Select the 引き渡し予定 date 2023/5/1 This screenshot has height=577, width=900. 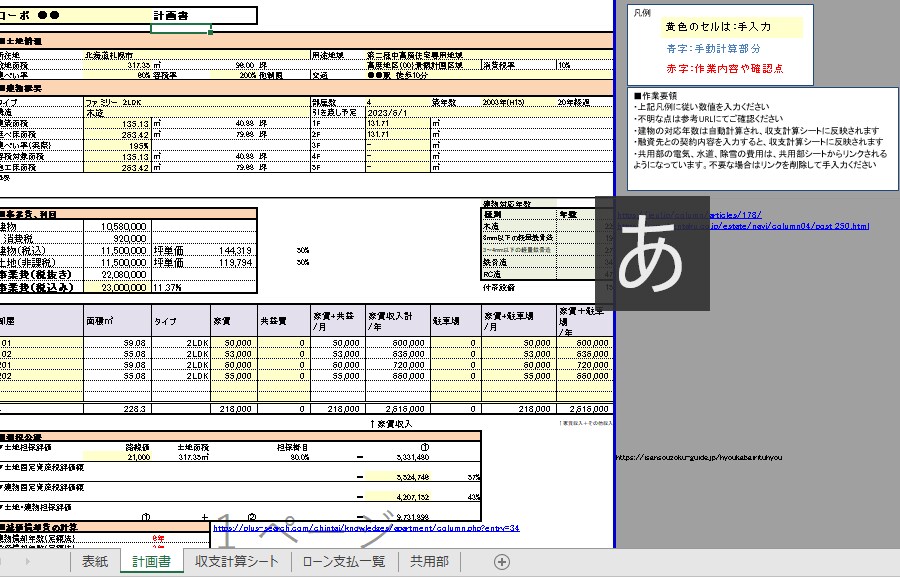coord(398,113)
